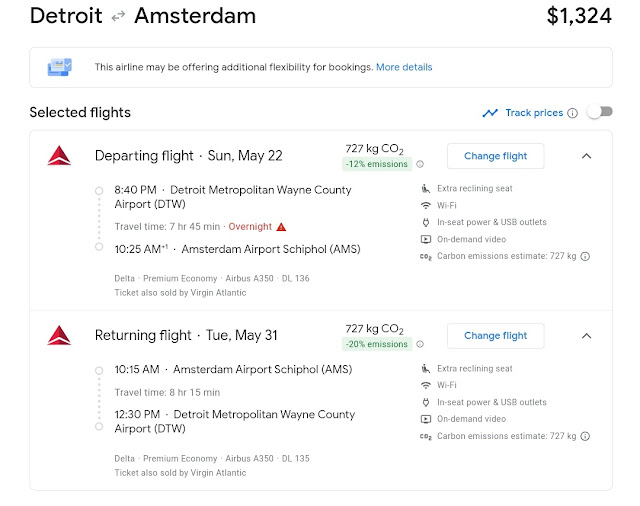Click departing flight emissions info icon
Image resolution: width=640 pixels, height=506 pixels.
420,165
